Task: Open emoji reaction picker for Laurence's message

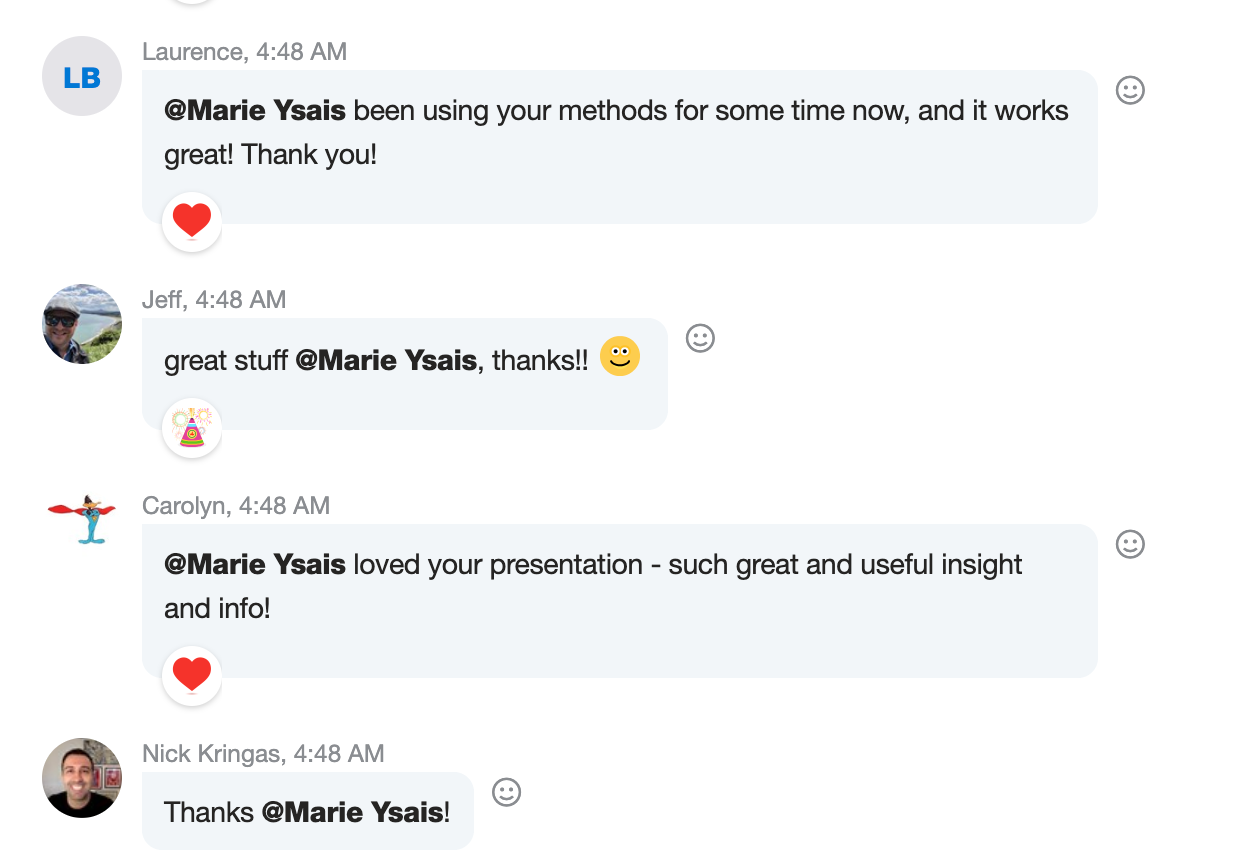Action: point(1130,91)
